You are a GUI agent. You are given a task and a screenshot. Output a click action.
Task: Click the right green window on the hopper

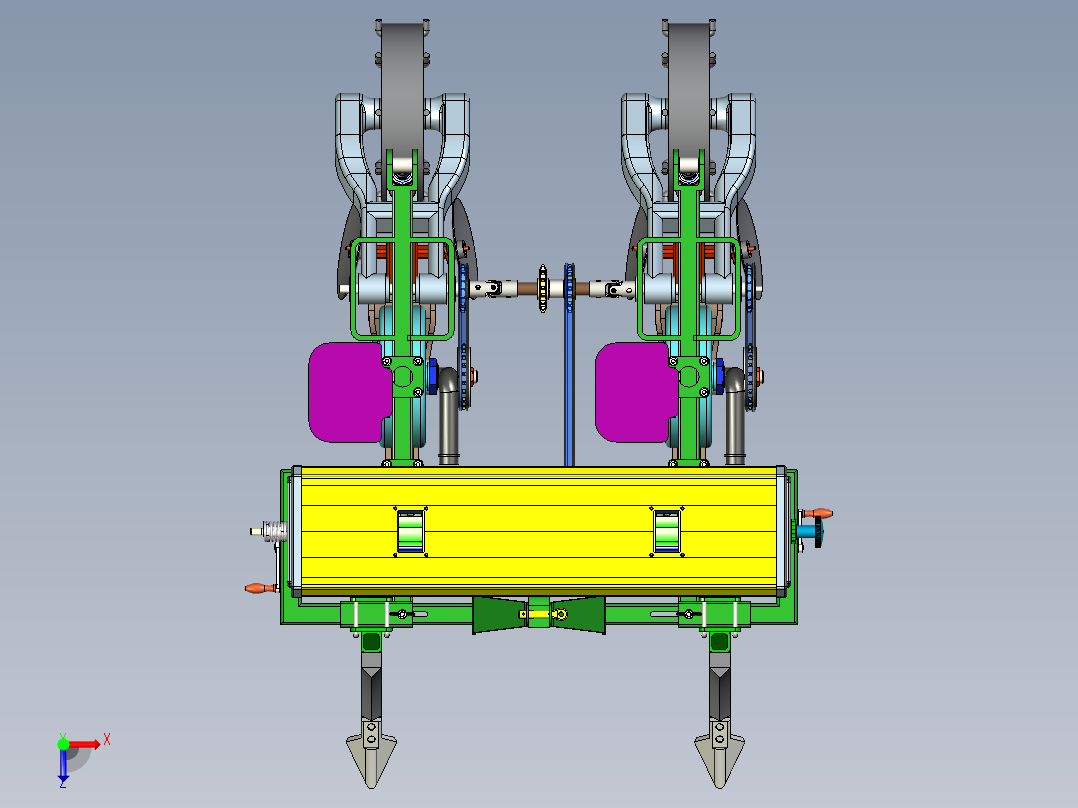click(x=667, y=532)
